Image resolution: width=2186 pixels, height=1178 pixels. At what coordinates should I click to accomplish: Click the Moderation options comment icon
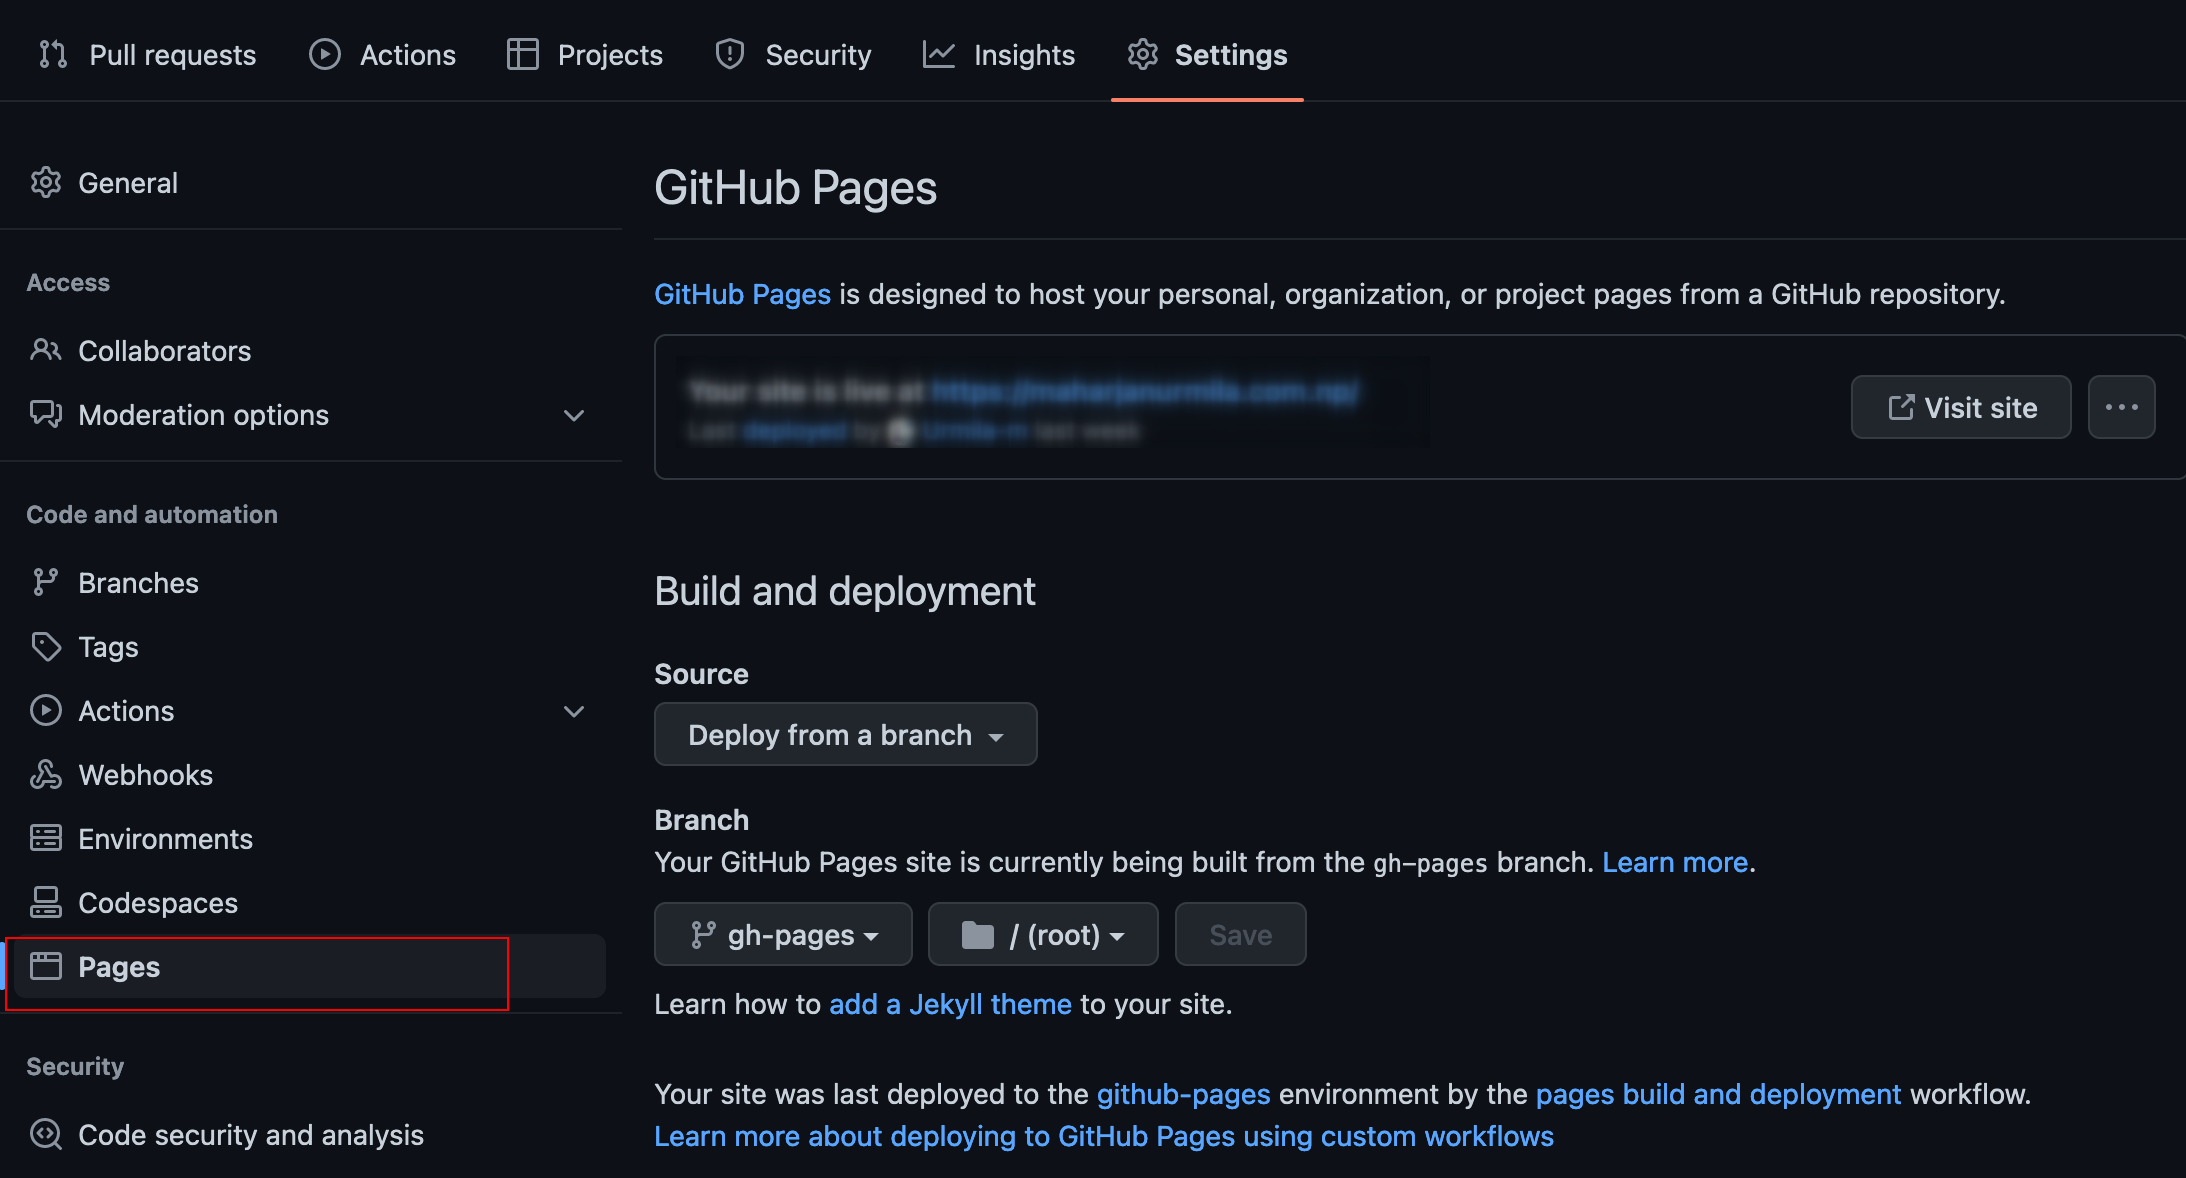tap(46, 414)
